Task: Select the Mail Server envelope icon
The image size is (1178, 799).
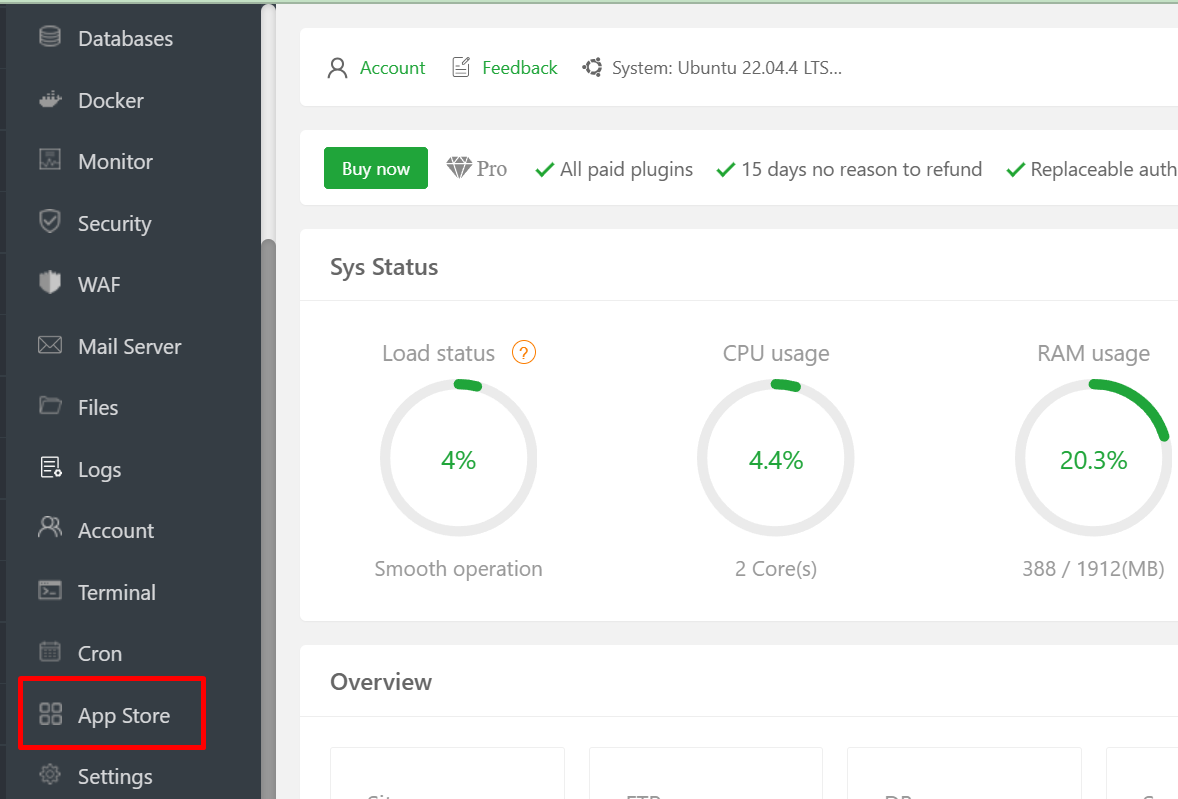Action: pyautogui.click(x=49, y=346)
